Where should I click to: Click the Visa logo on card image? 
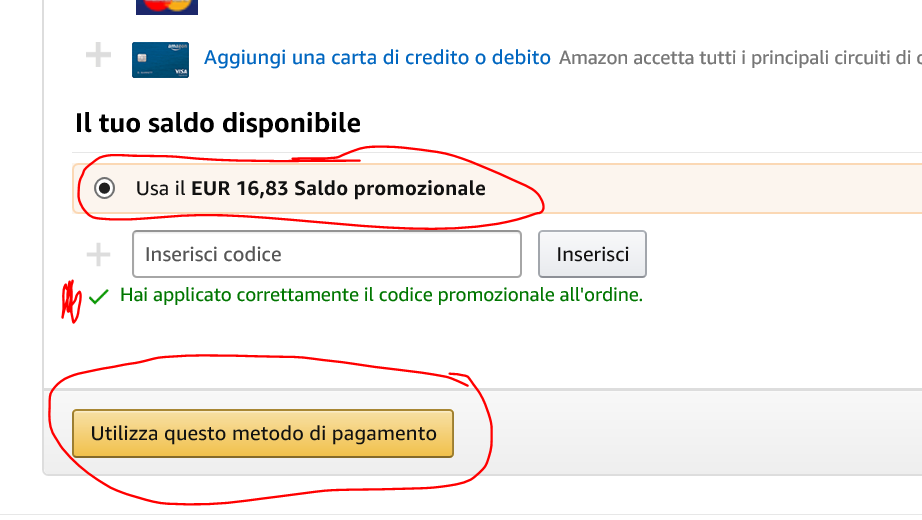[180, 72]
